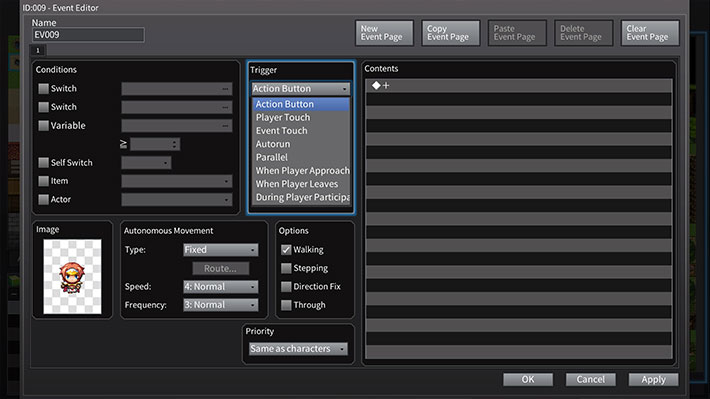The image size is (710, 399).
Task: Toggle the Walking option checkbox
Action: [x=286, y=250]
